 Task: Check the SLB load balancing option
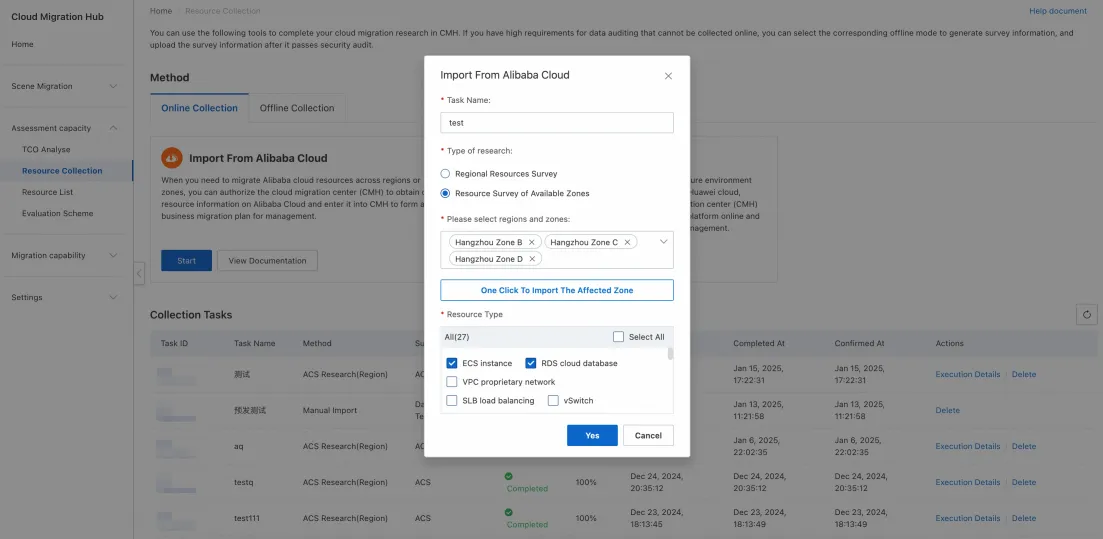452,401
